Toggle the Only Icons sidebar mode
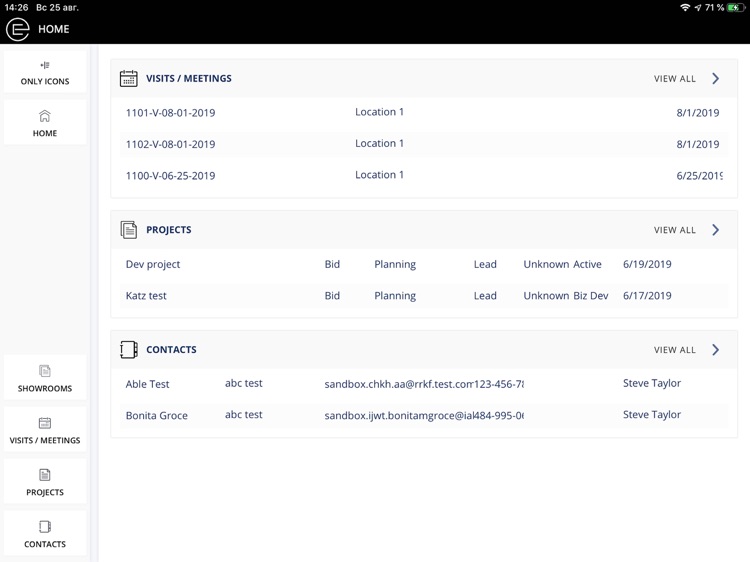750x562 pixels. click(x=45, y=72)
